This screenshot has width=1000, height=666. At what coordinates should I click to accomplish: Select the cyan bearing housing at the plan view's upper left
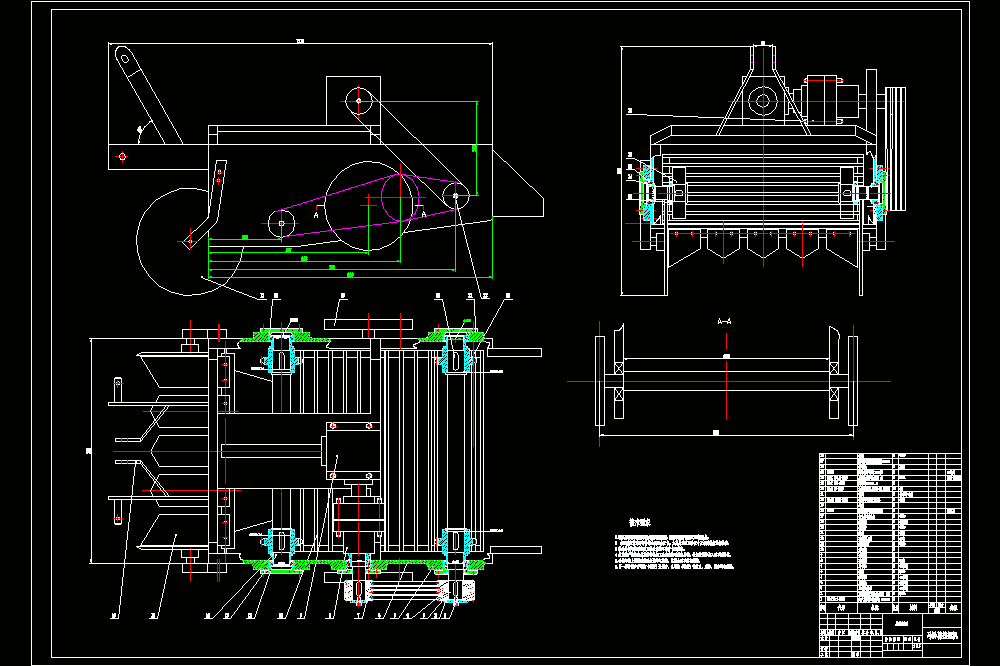tap(281, 353)
